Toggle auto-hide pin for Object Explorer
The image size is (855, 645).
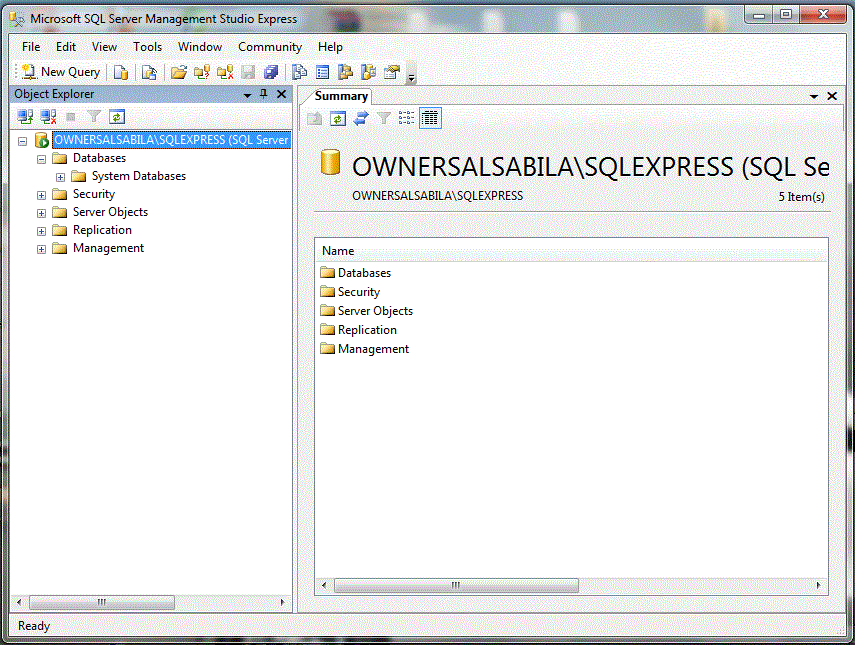(x=264, y=94)
